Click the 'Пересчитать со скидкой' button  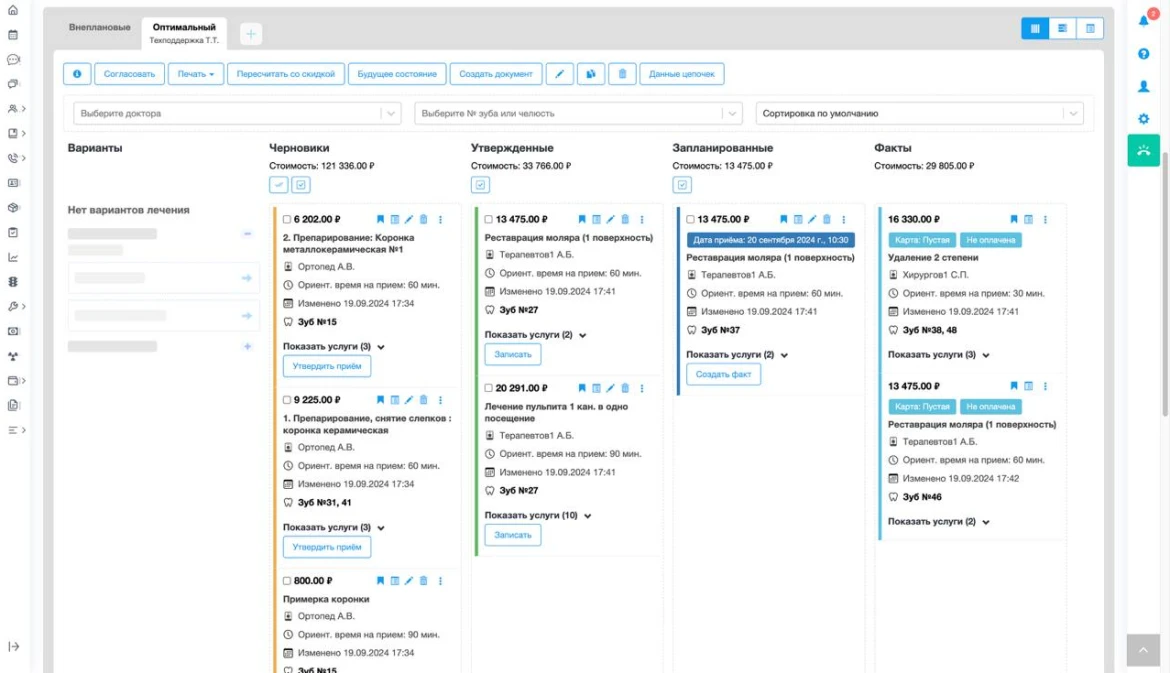pyautogui.click(x=286, y=74)
